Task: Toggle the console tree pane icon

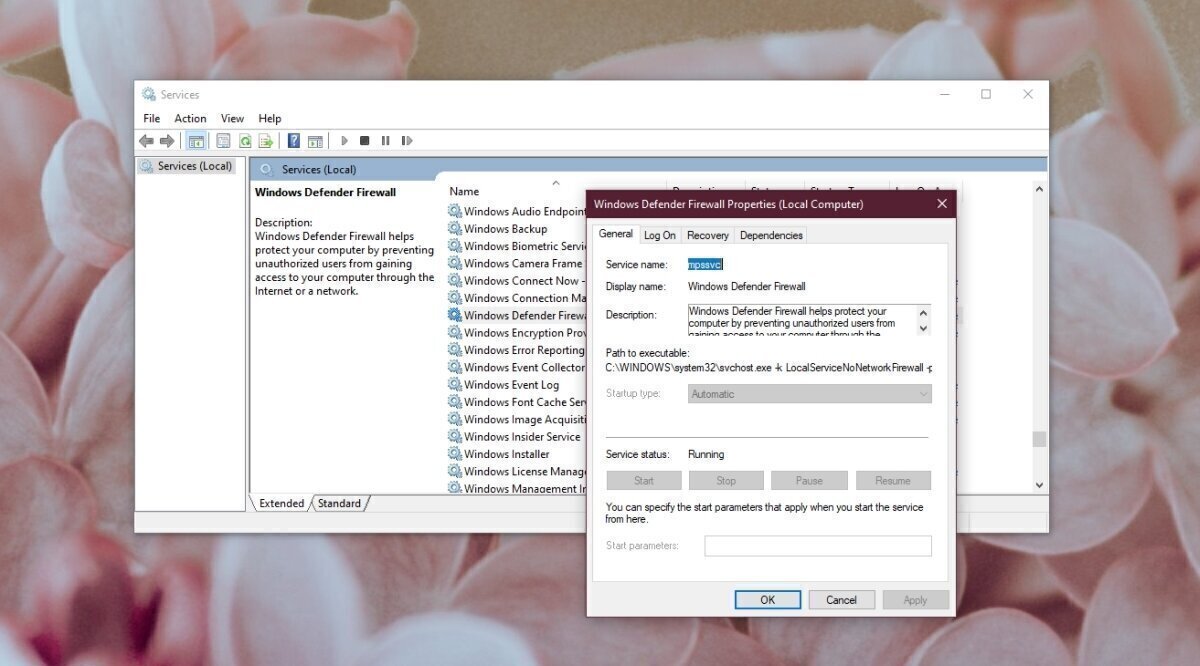Action: tap(196, 140)
